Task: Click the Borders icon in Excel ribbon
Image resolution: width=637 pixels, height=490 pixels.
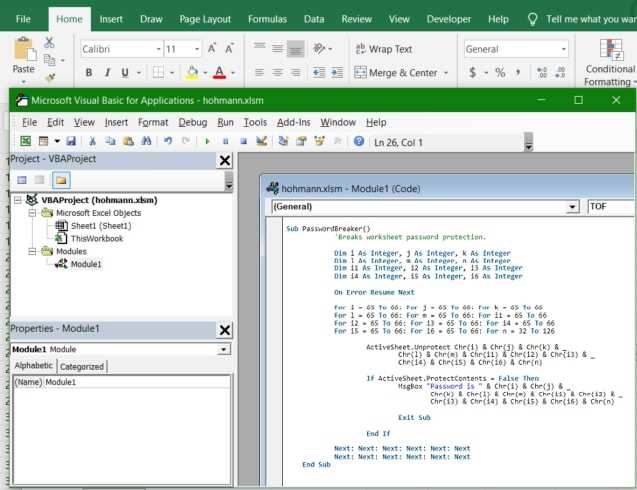Action: pyautogui.click(x=158, y=73)
